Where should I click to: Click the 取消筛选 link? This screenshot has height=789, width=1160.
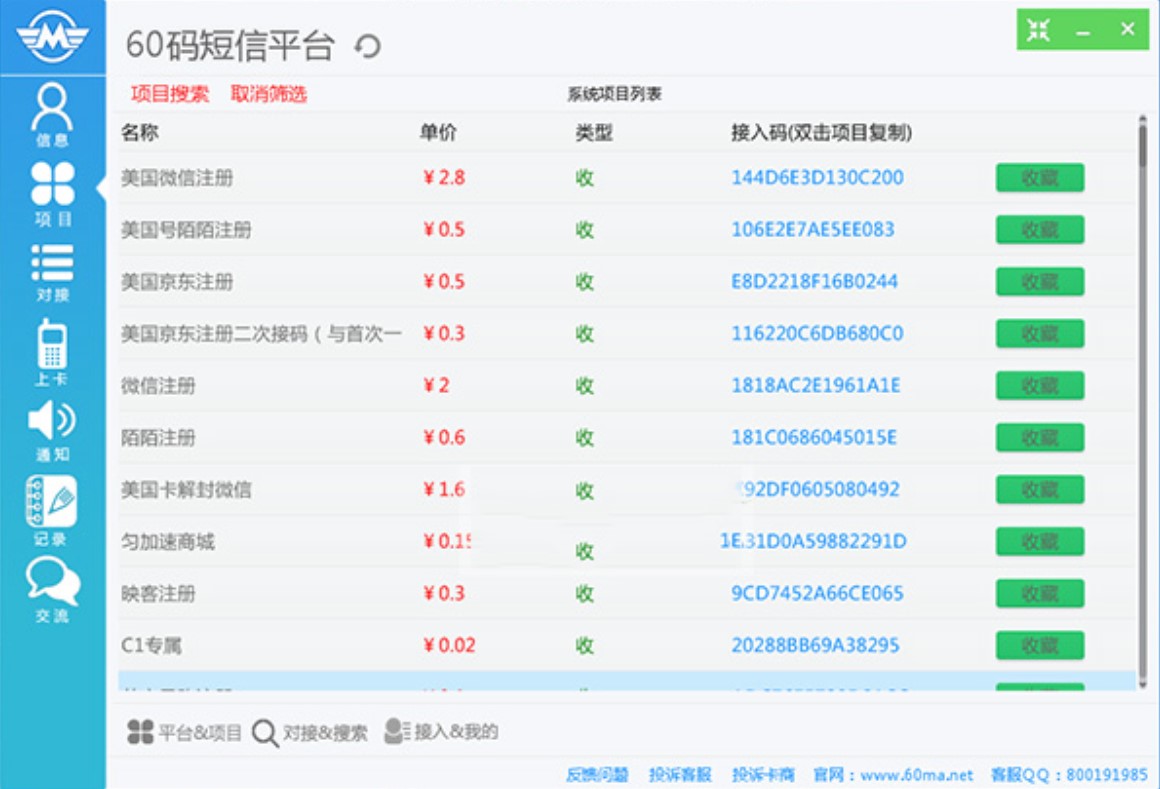pos(269,94)
